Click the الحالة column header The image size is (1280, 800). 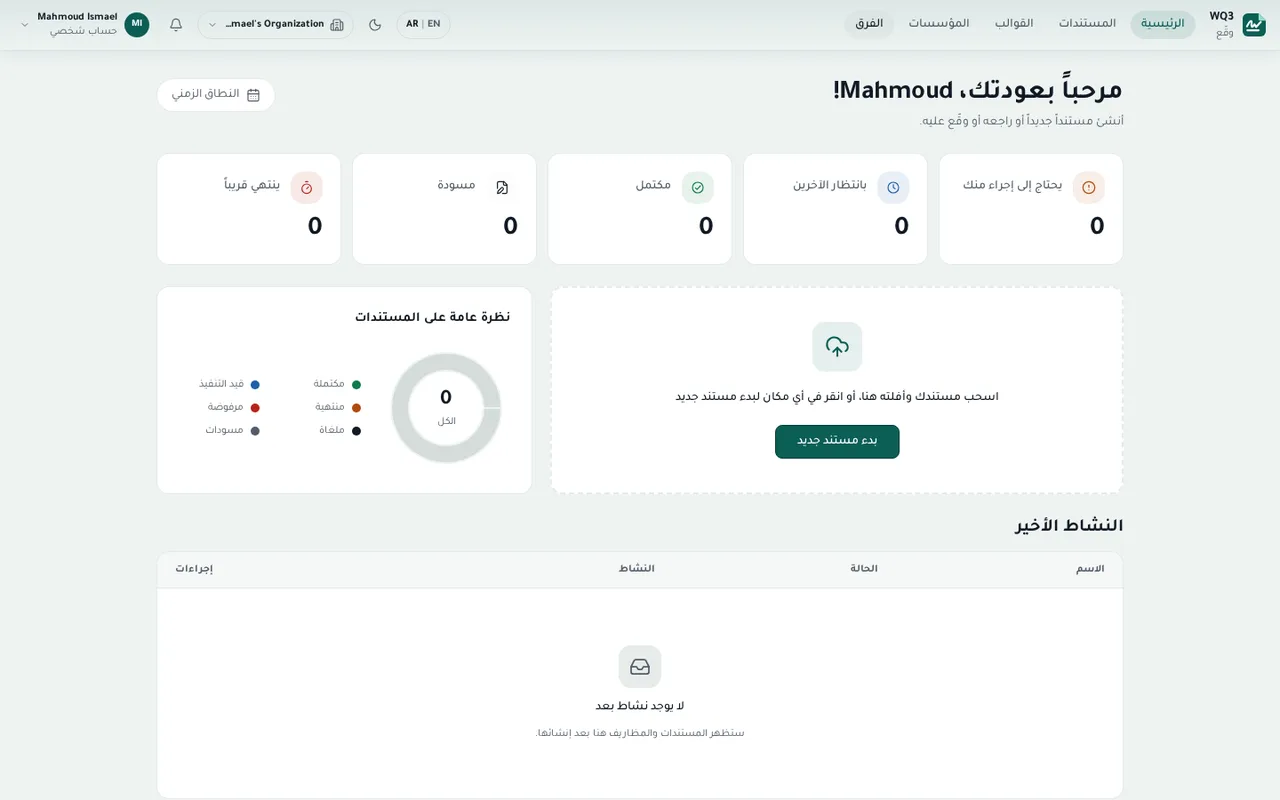click(864, 569)
